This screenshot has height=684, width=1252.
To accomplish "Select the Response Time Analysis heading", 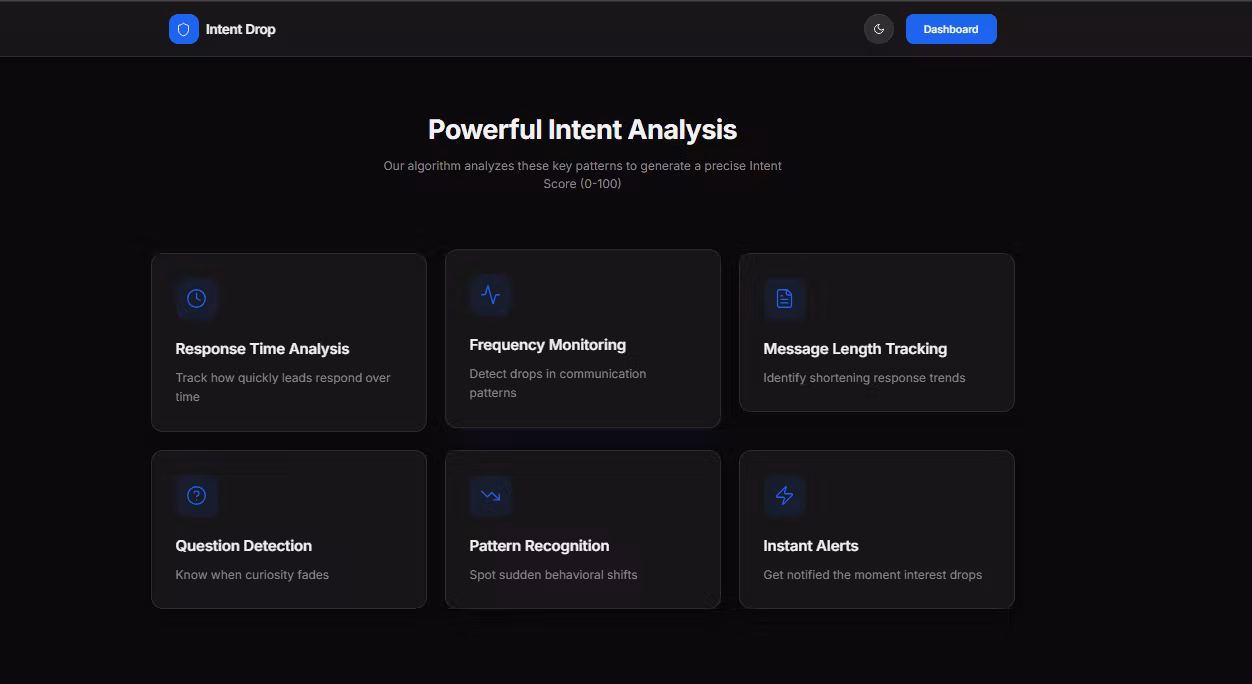I will 262,349.
